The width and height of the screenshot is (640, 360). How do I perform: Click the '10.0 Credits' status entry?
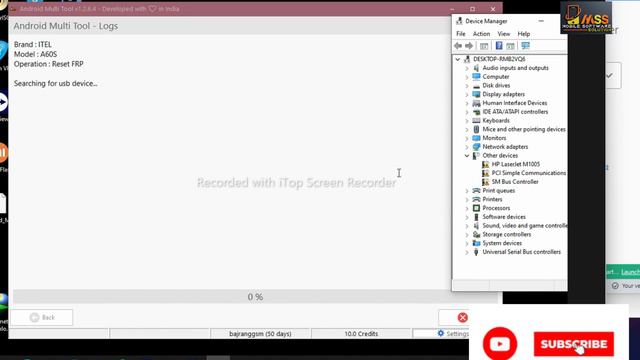(x=361, y=334)
